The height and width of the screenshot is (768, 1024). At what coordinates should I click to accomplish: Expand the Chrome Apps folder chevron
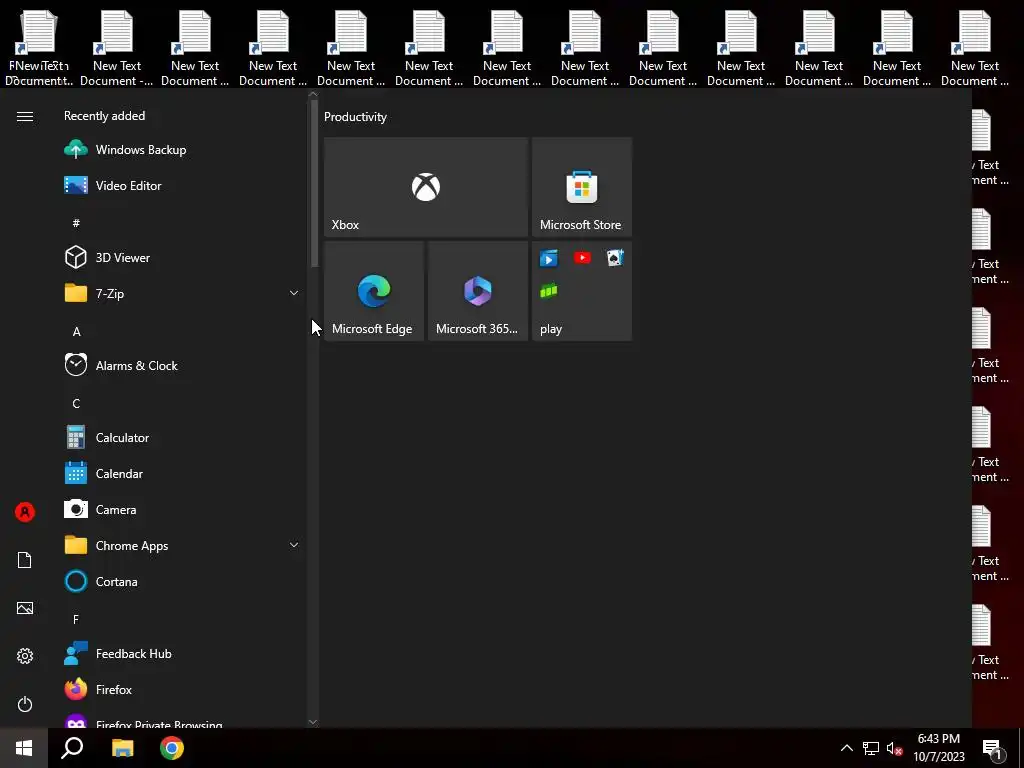click(294, 545)
